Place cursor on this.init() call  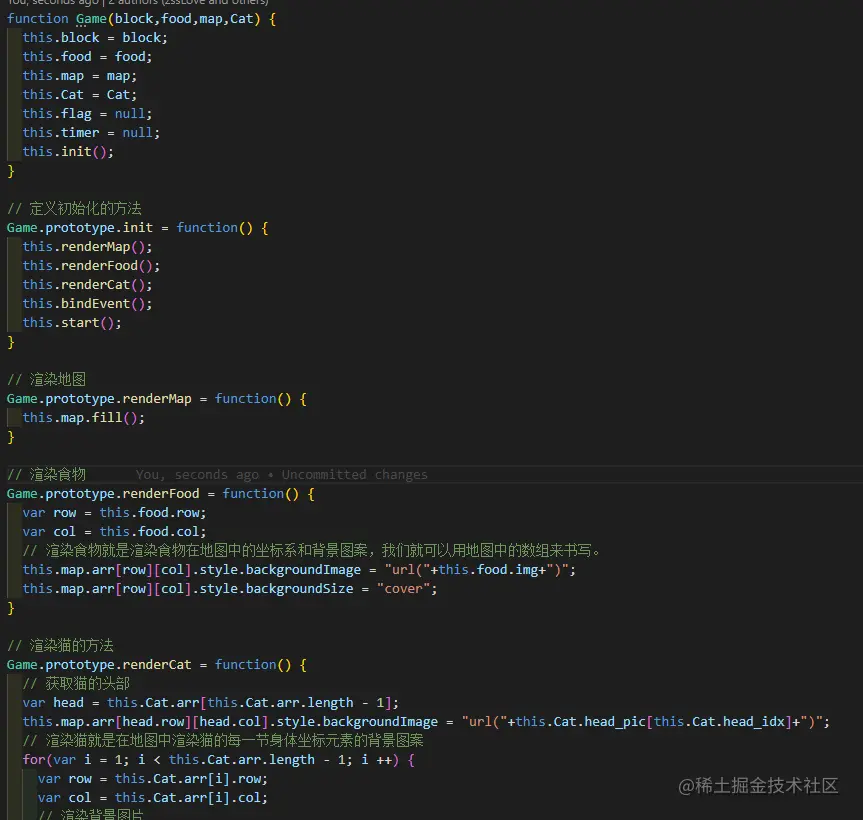(67, 151)
